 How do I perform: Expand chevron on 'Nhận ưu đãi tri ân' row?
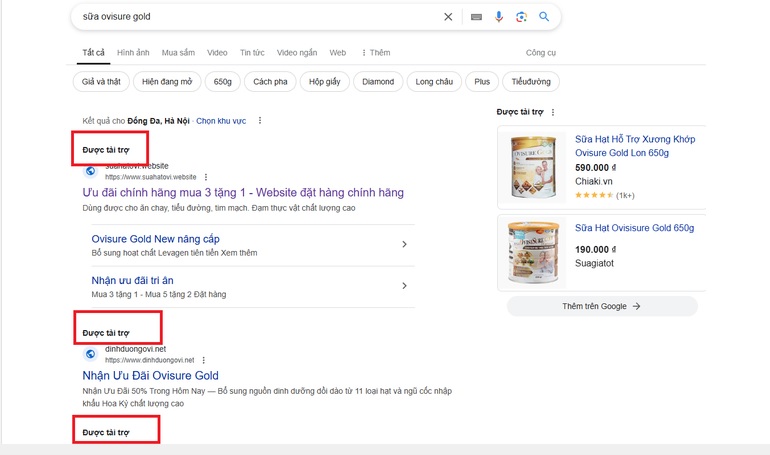404,286
